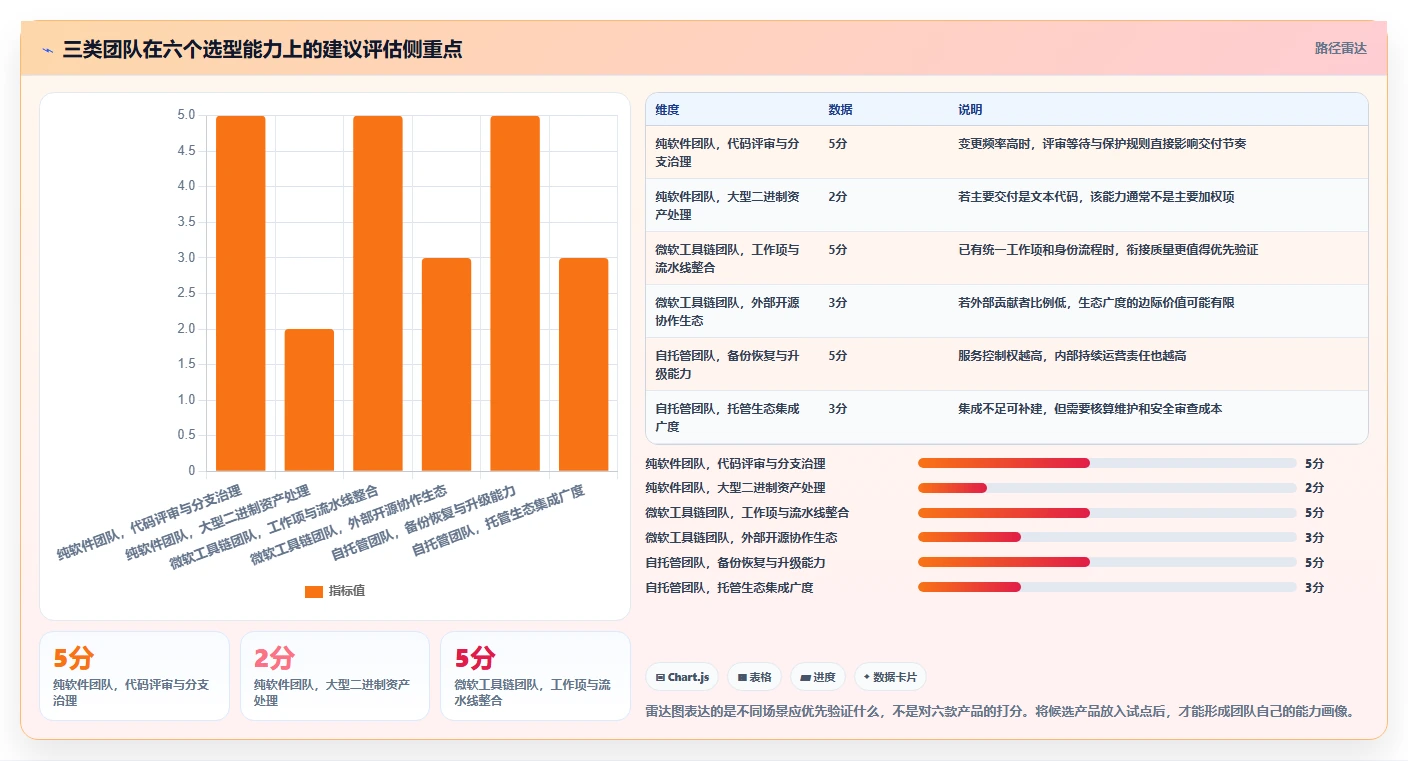Click the bar for 自托管团队，备份恢复与升级能力
Image resolution: width=1408 pixels, height=761 pixels.
[515, 293]
